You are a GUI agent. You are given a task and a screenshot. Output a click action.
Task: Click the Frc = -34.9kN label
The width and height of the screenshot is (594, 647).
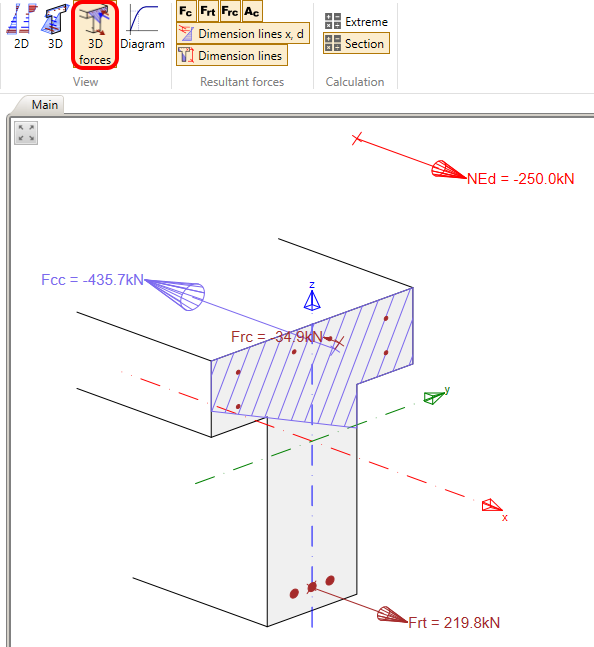click(277, 337)
